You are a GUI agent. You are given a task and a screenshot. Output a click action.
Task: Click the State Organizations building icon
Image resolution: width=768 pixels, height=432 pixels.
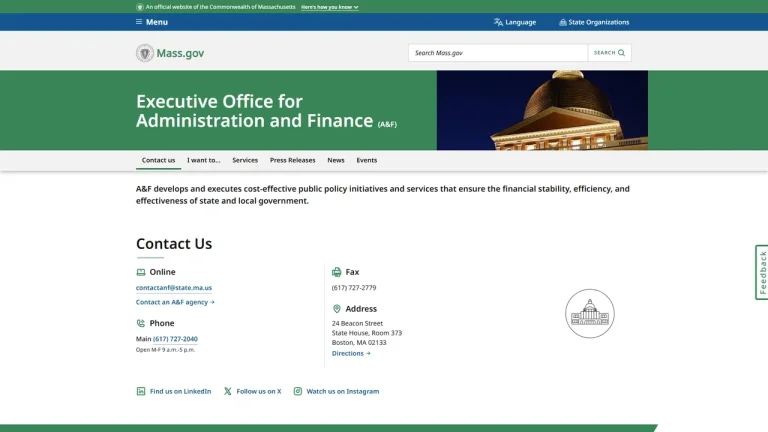(x=563, y=22)
